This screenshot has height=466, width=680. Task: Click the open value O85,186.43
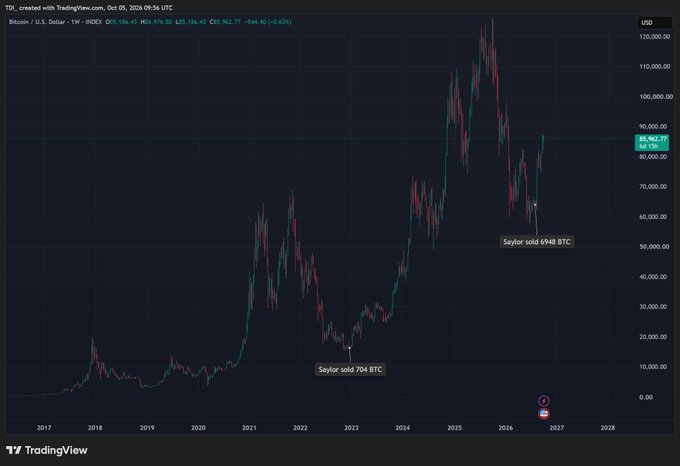coord(121,22)
